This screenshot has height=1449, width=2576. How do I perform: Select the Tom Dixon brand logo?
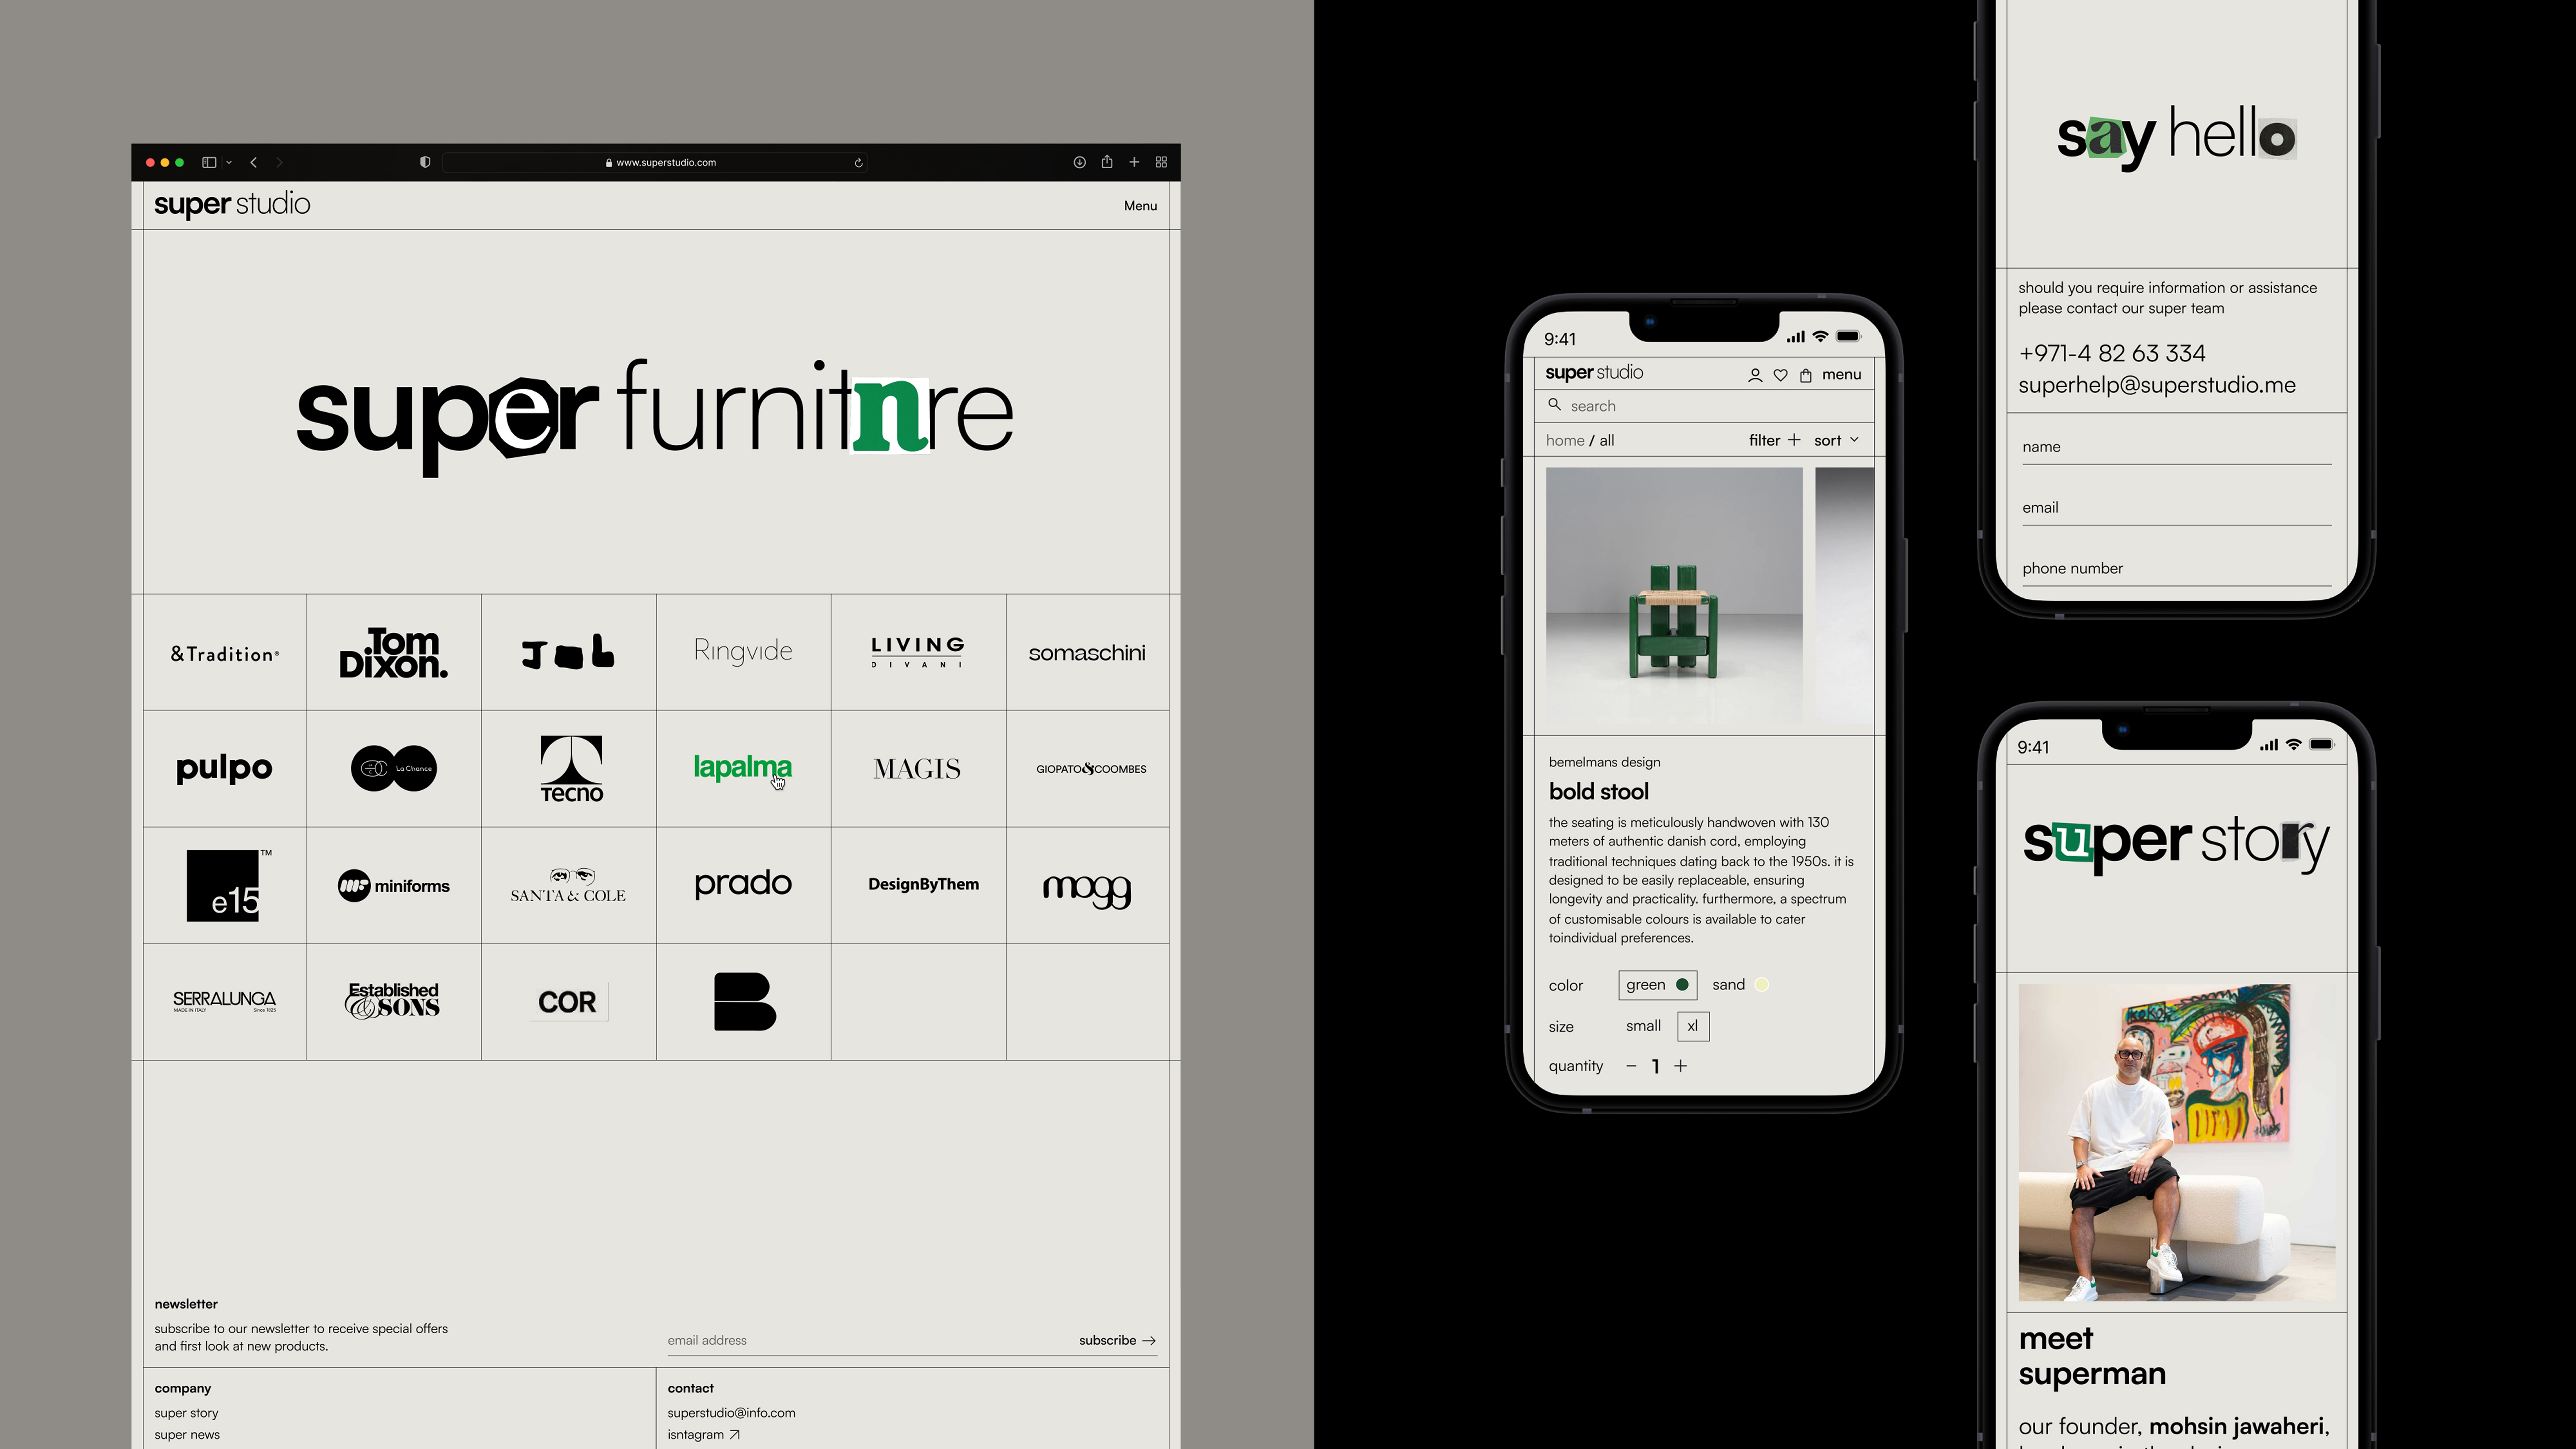point(394,653)
